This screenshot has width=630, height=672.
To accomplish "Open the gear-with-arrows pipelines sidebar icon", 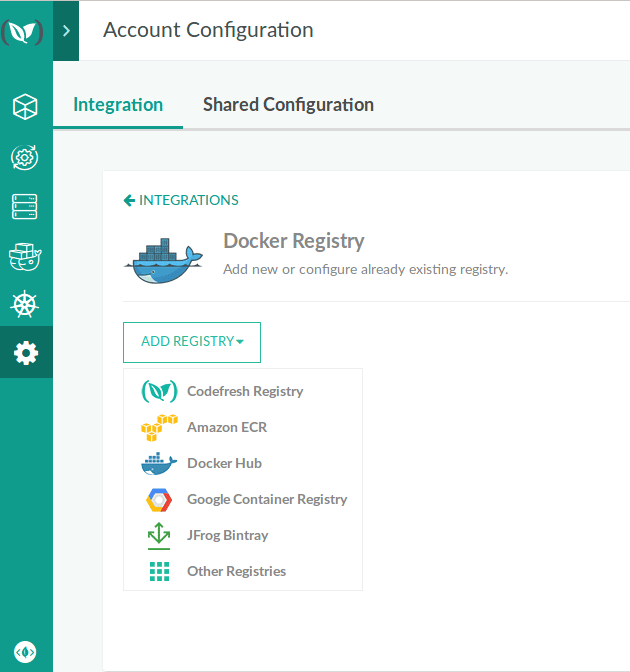I will point(25,157).
